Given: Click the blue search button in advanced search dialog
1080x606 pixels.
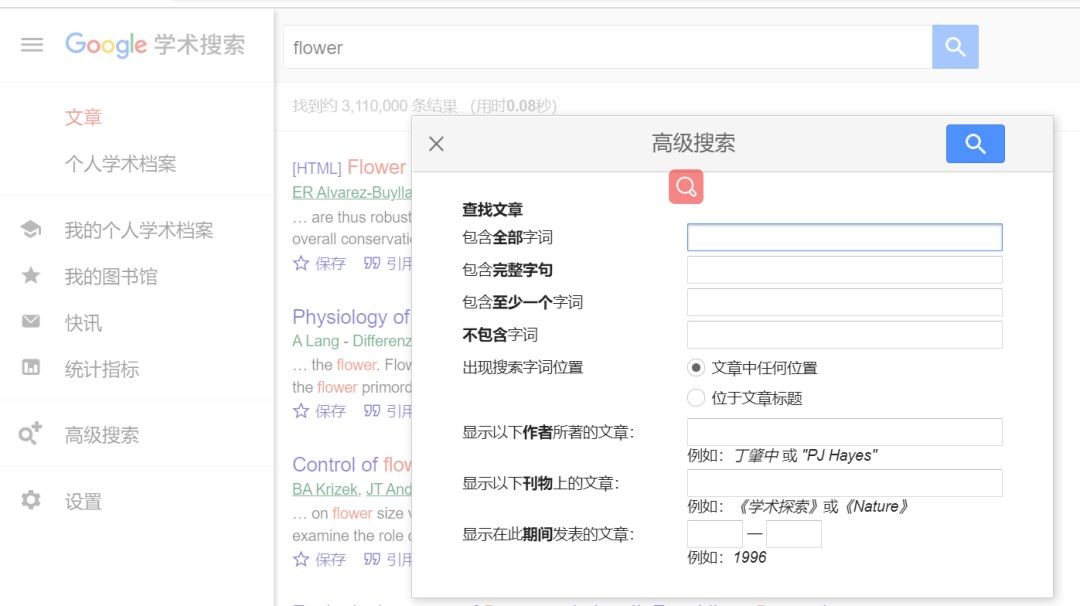Looking at the screenshot, I should click(975, 144).
